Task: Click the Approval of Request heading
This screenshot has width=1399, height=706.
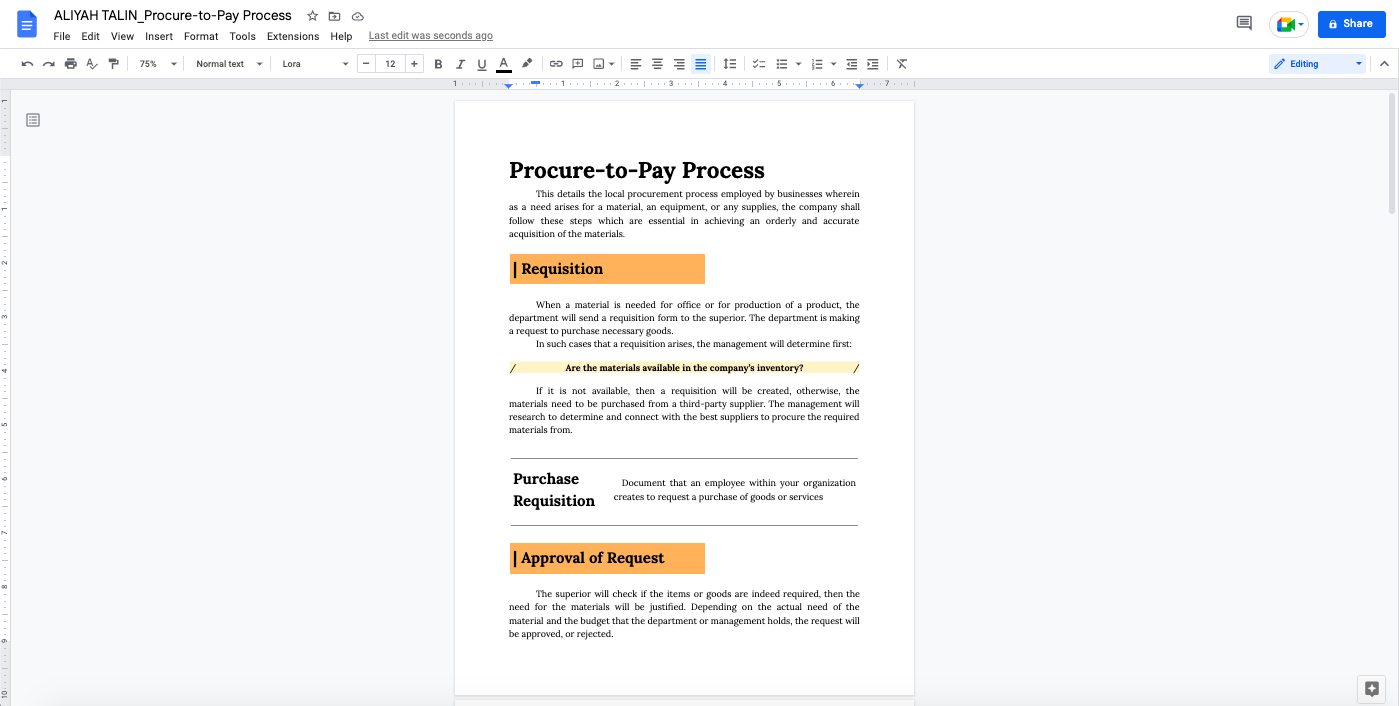Action: coord(607,558)
